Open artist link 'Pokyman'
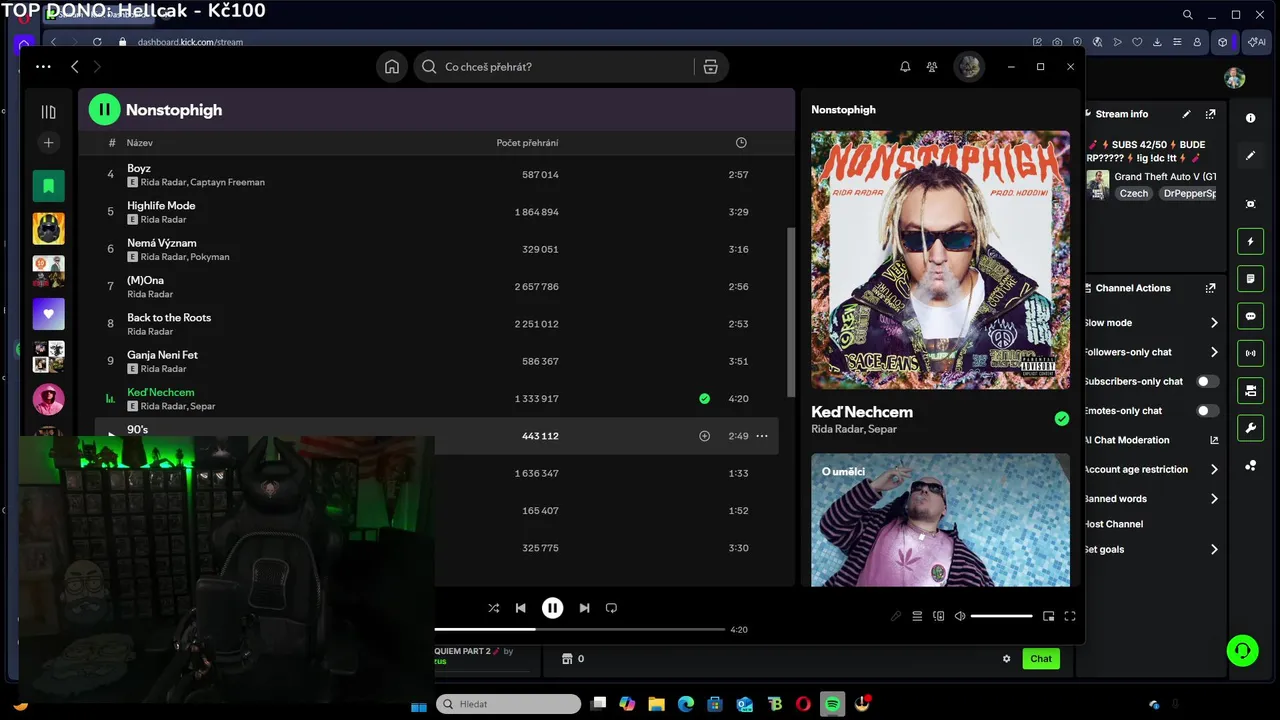This screenshot has width=1280, height=720. (210, 257)
